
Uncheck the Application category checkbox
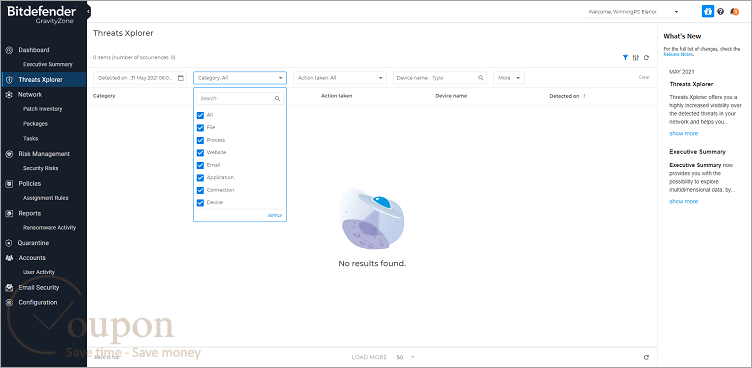(x=200, y=178)
